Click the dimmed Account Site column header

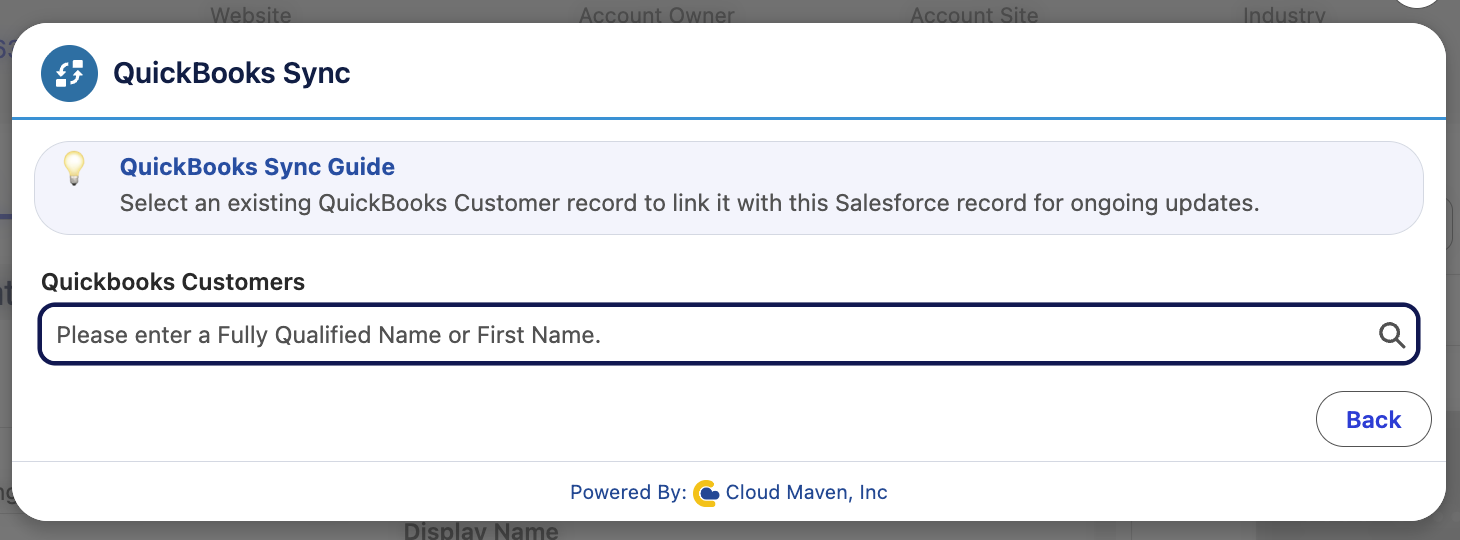coord(974,14)
